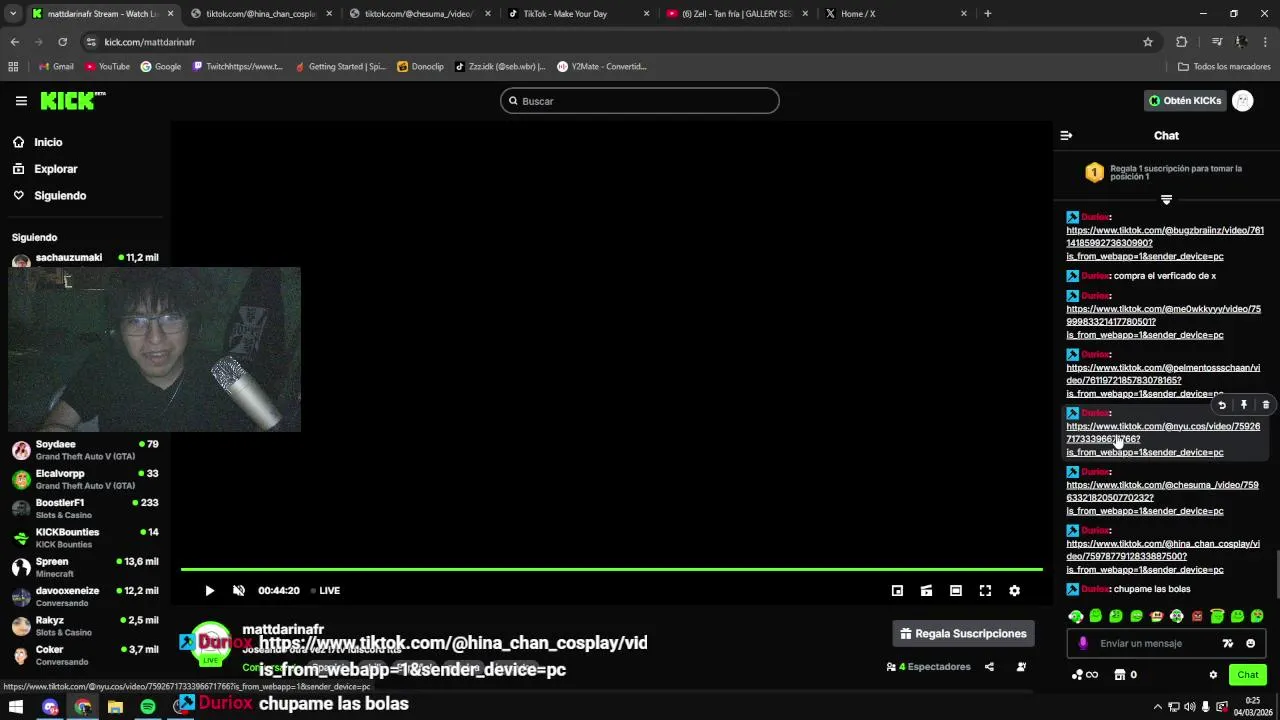
Task: Click the KICK logo
Action: [x=72, y=100]
